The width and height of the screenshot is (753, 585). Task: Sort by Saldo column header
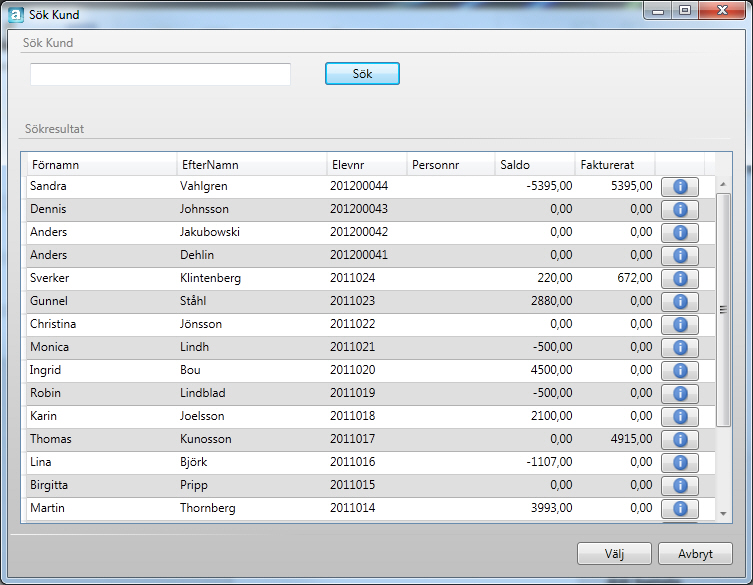click(x=534, y=165)
